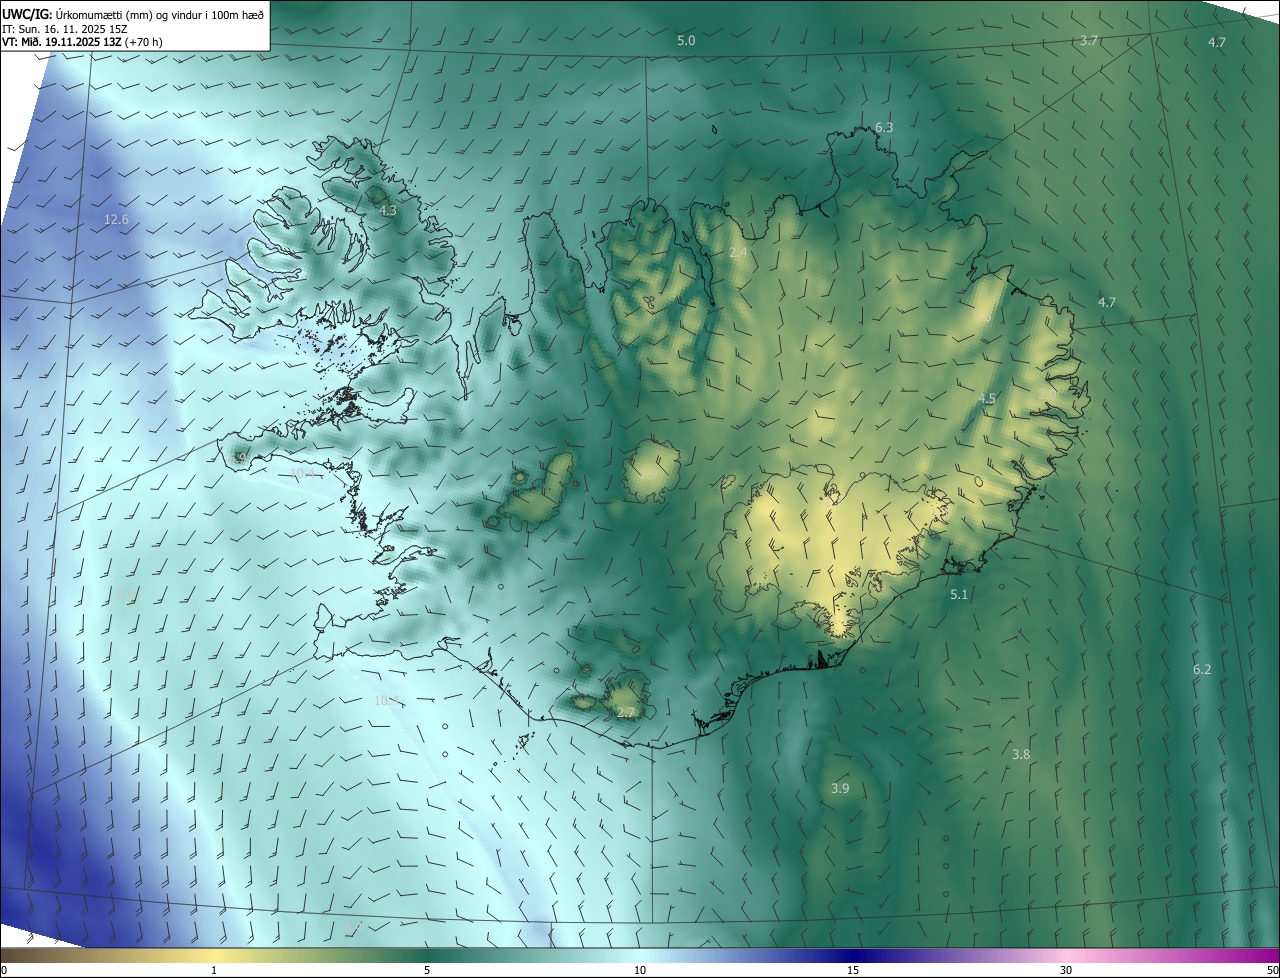Image resolution: width=1280 pixels, height=978 pixels.
Task: Click the title 'UWC/IG: Úrkomumætti (mm) og vindur' header
Action: point(133,14)
